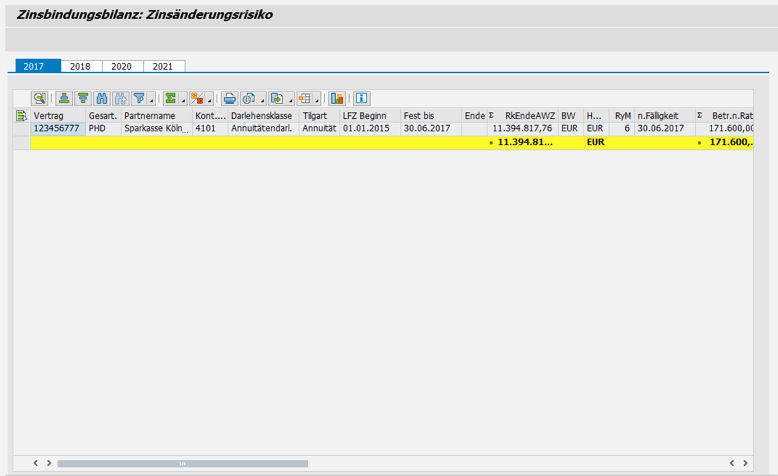Click the Details magnifier icon
Screen dimensions: 778x476
click(x=40, y=98)
